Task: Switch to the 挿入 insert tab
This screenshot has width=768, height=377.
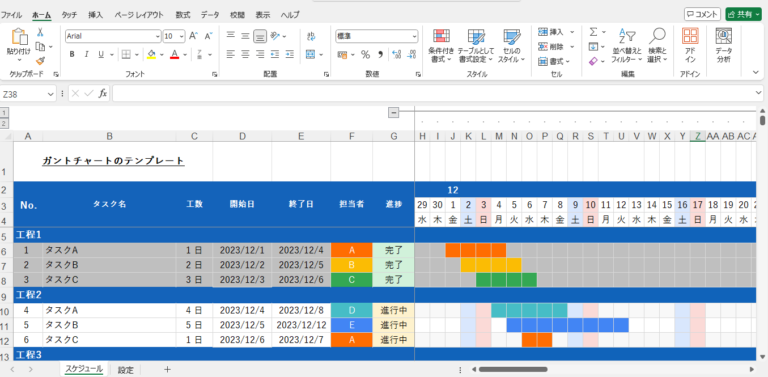Action: click(96, 15)
